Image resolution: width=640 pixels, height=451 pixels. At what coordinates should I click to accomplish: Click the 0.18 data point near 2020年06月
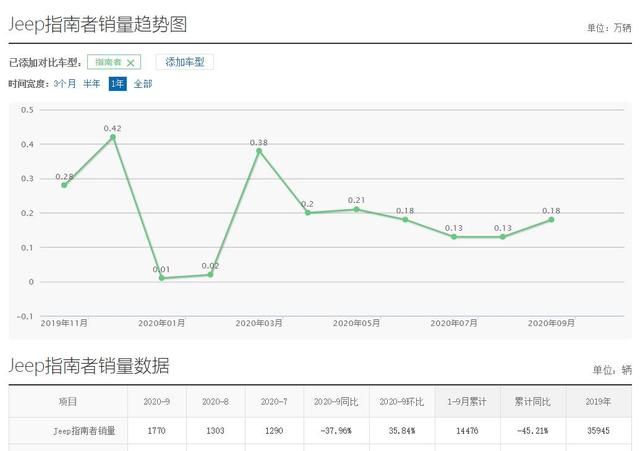tap(405, 220)
